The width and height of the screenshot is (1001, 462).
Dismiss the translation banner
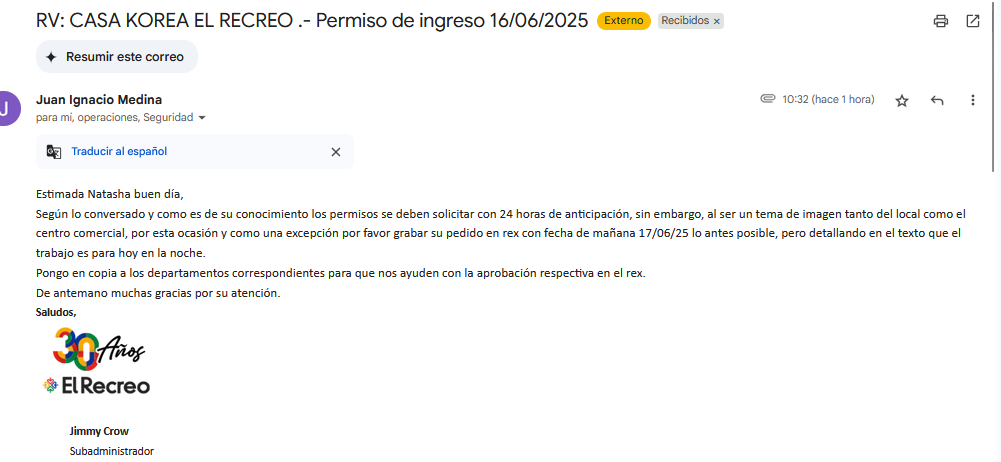336,152
